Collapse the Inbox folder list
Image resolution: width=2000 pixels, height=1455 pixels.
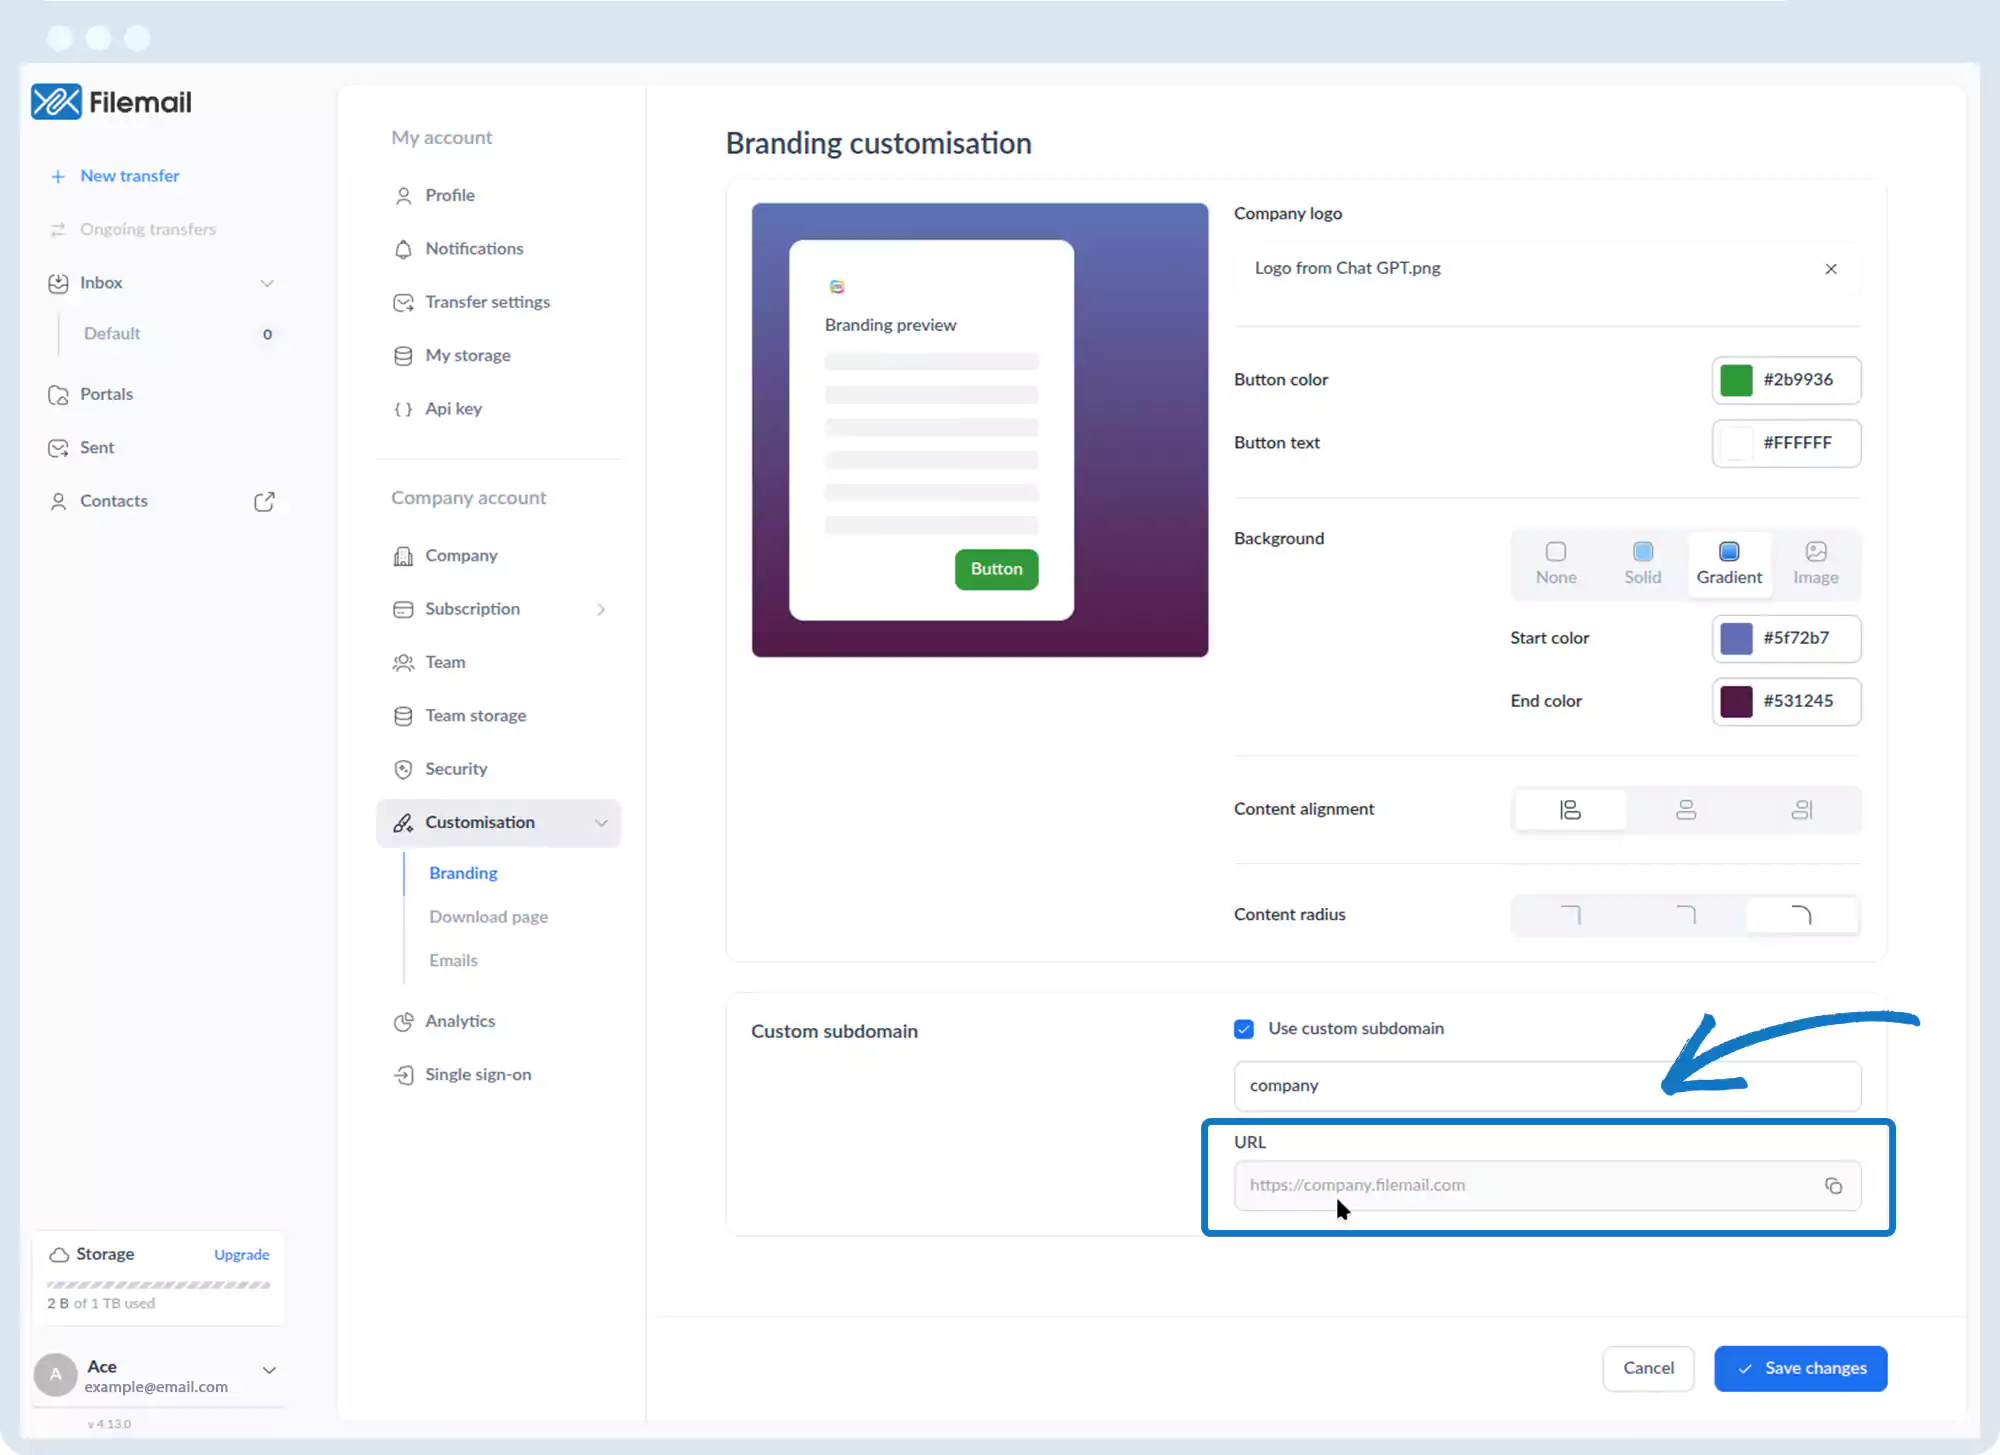(x=267, y=283)
